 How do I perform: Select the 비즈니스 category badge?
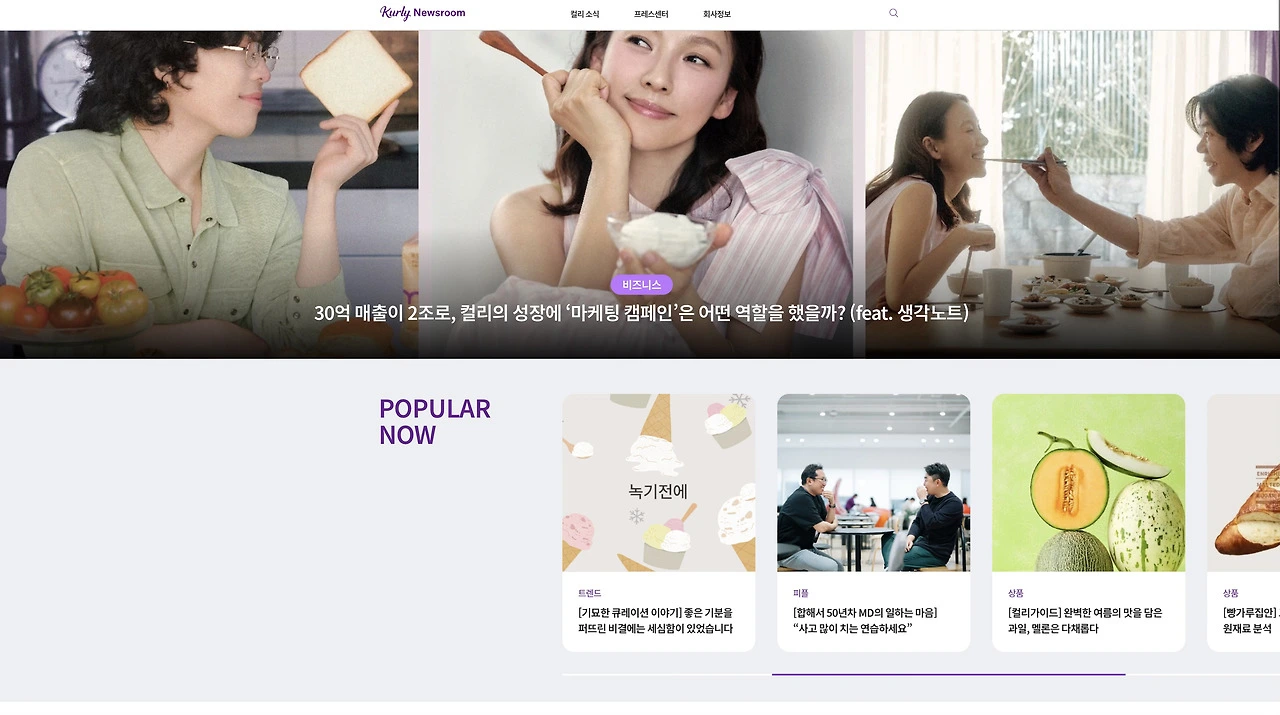click(641, 285)
